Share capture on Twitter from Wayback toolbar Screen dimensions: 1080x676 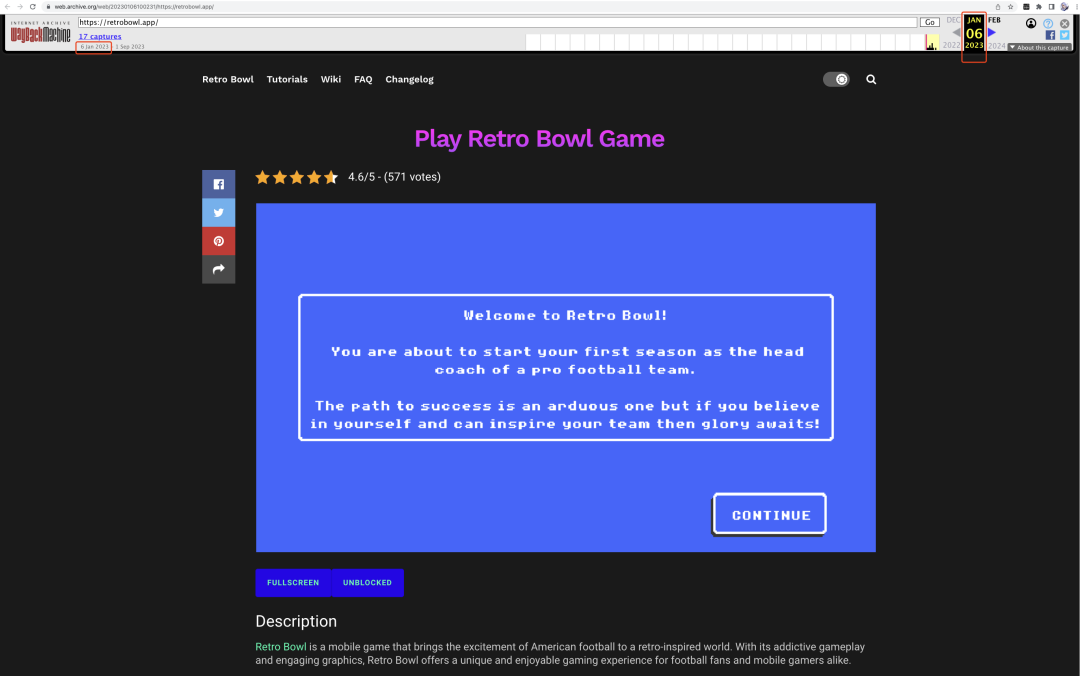point(1064,35)
